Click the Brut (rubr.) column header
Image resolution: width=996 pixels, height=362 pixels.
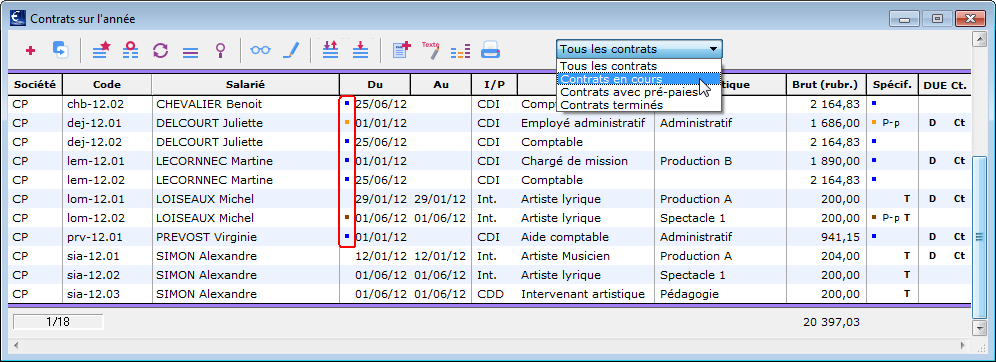point(825,84)
